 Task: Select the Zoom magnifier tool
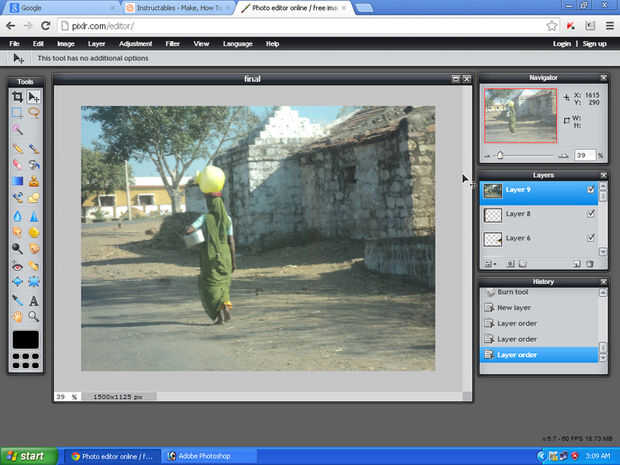(34, 316)
